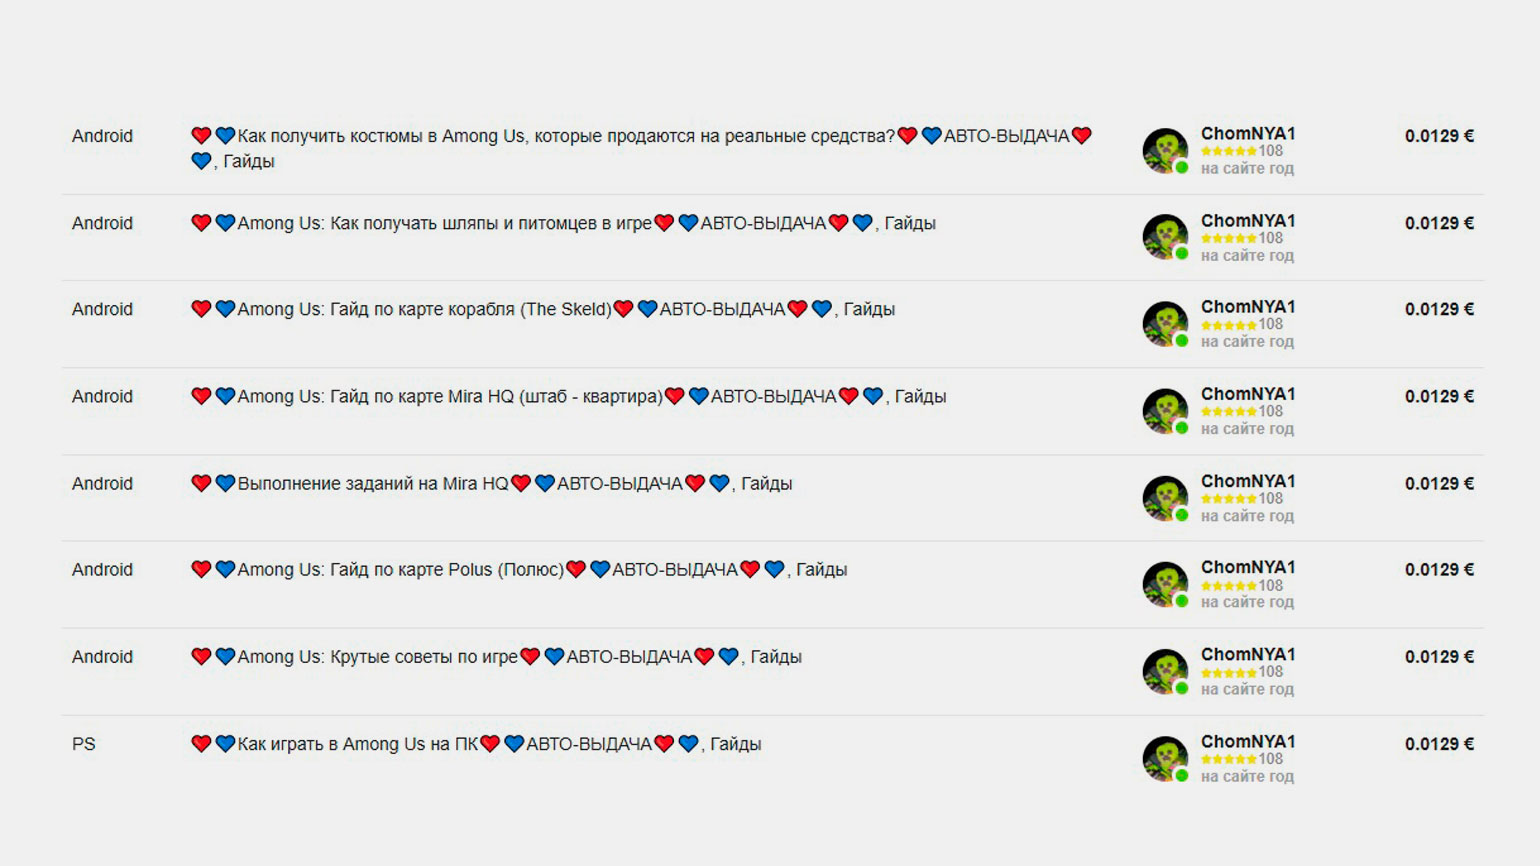Screen dimensions: 1540x866
Task: Click the Android label in the cool tips row
Action: (x=102, y=656)
